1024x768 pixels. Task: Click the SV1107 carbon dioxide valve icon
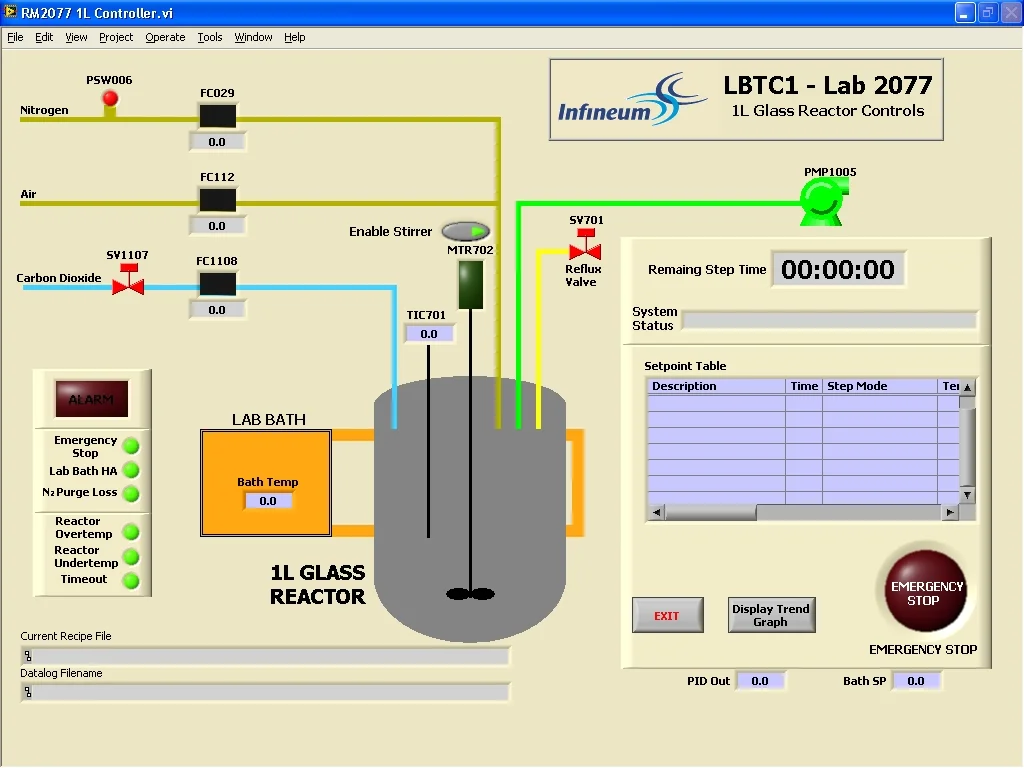pos(128,285)
